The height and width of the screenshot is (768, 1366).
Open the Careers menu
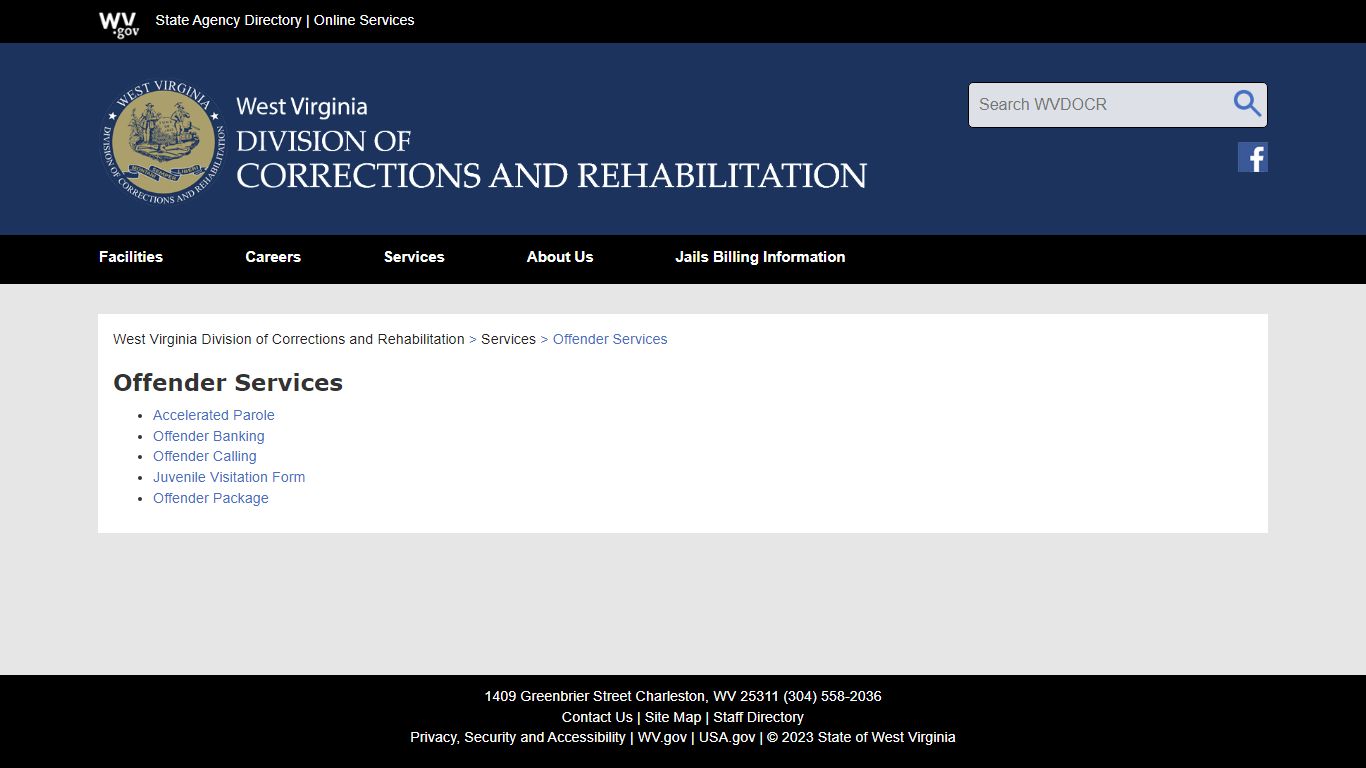click(x=273, y=257)
